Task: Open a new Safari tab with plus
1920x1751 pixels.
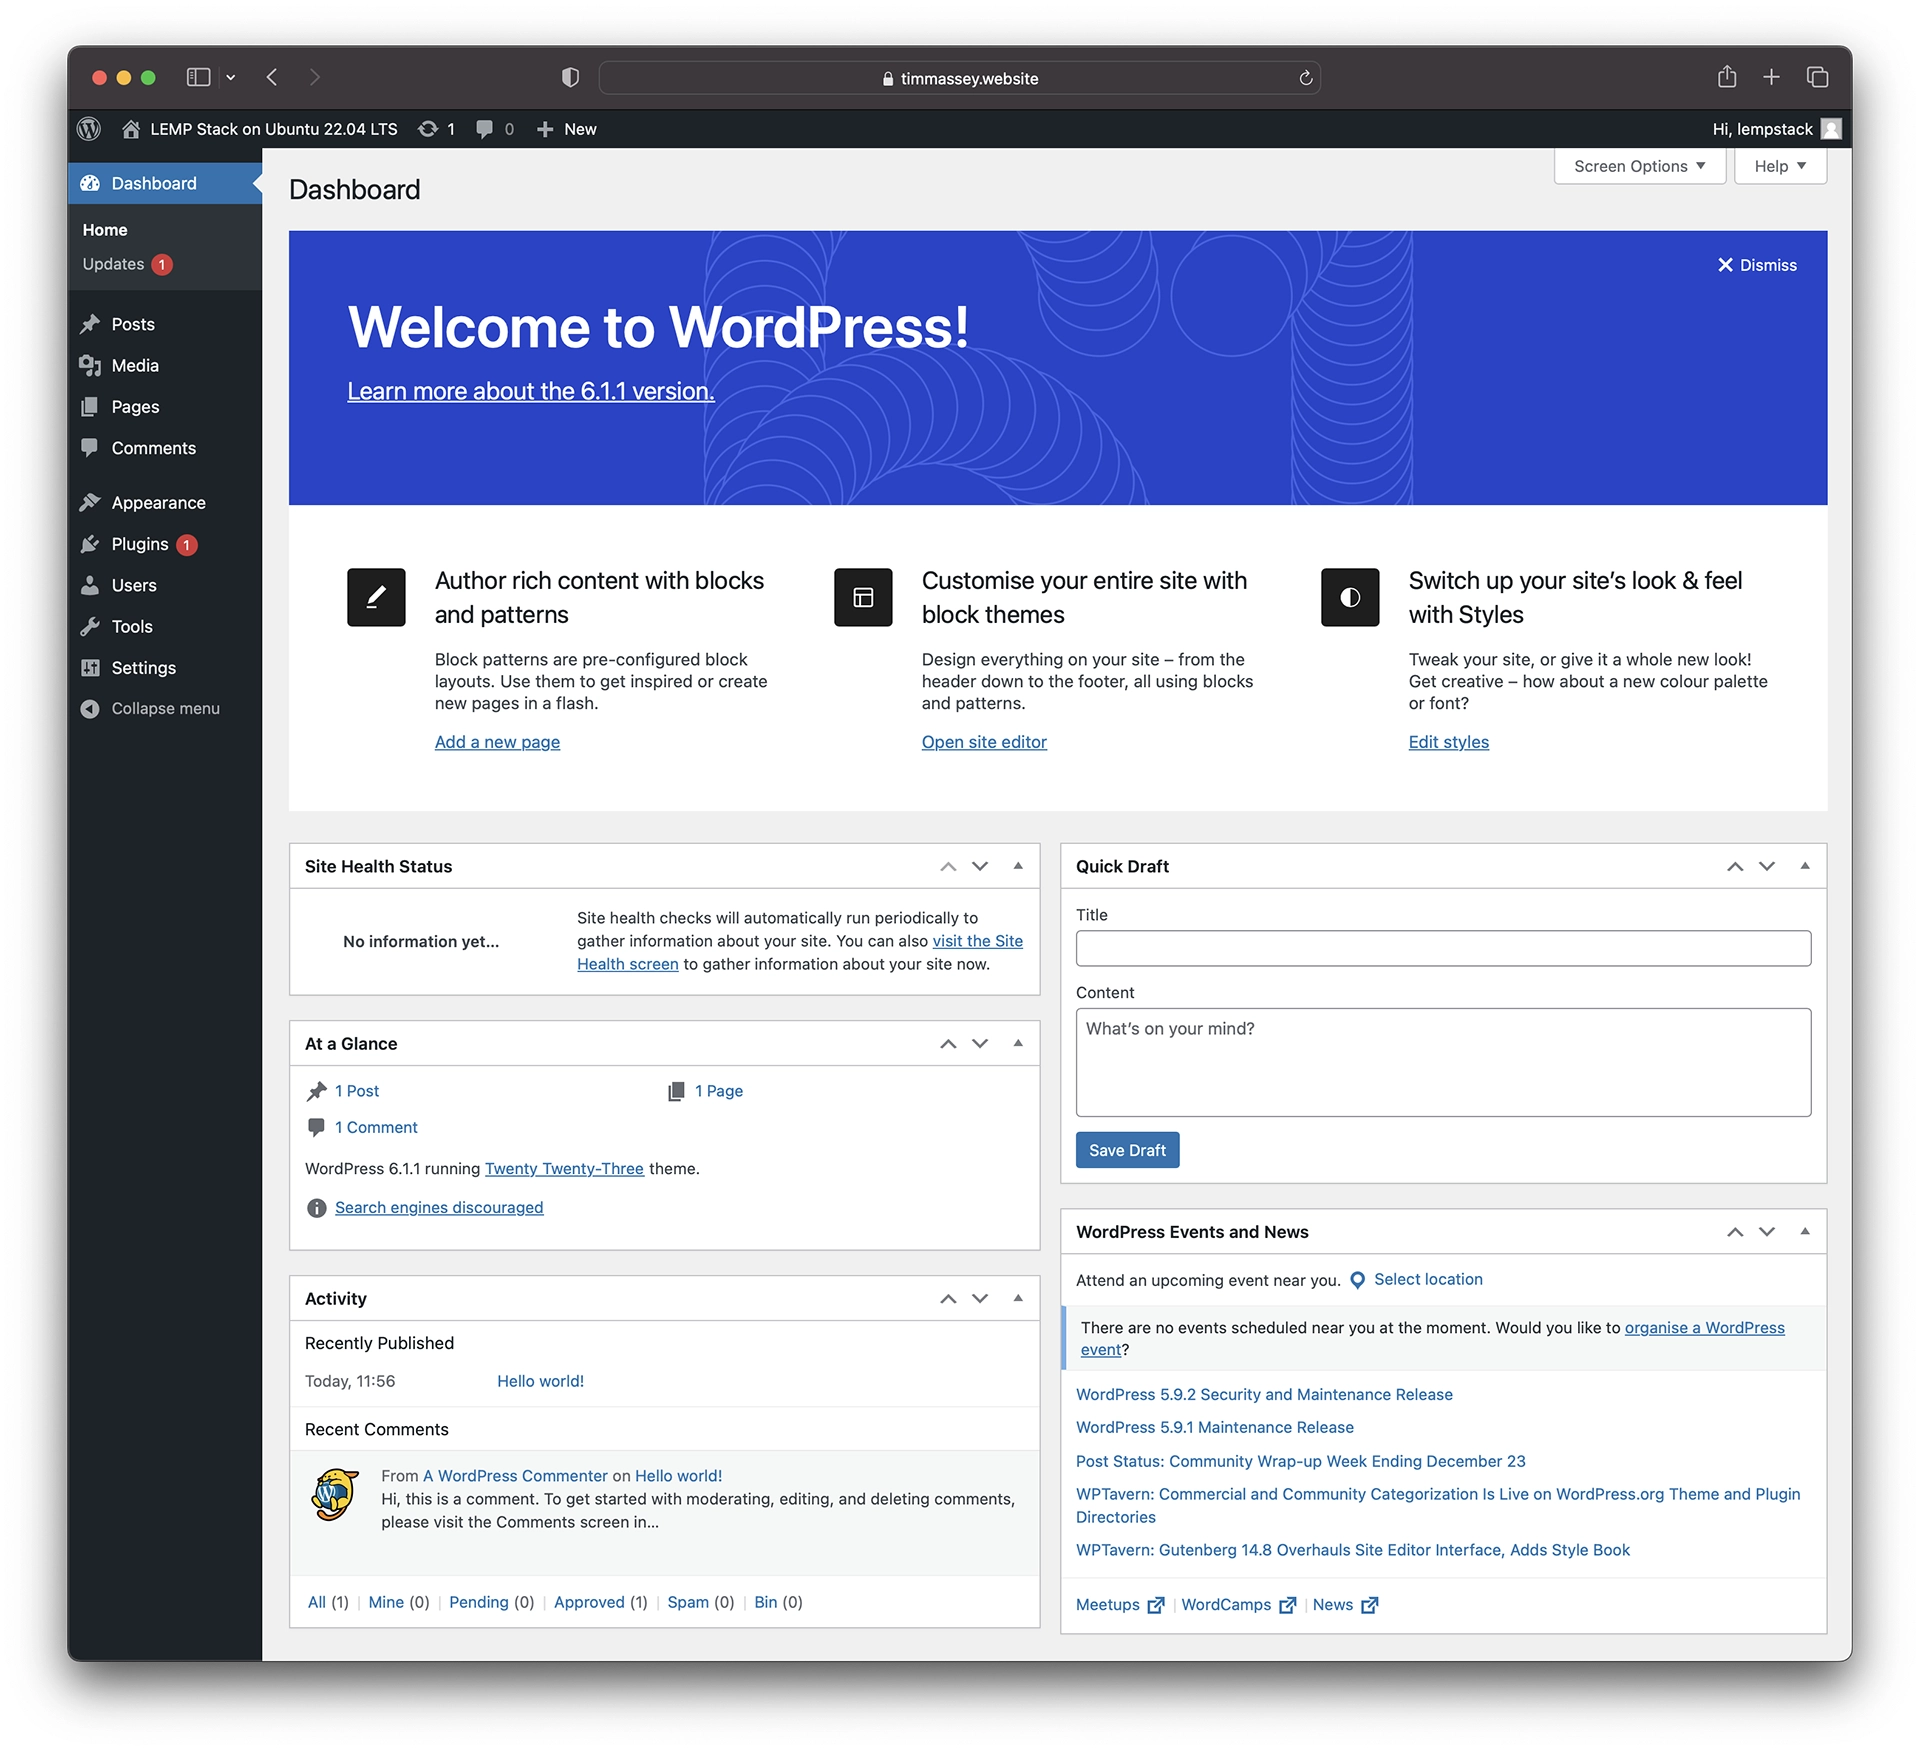Action: click(1771, 77)
